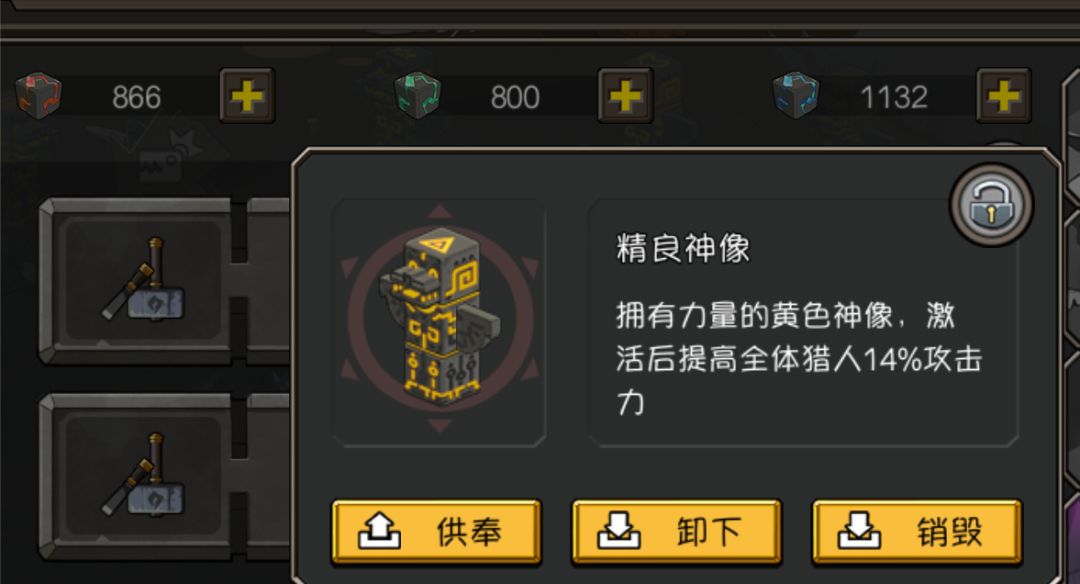
Task: Select the upper hammer equipment slot
Action: click(143, 281)
